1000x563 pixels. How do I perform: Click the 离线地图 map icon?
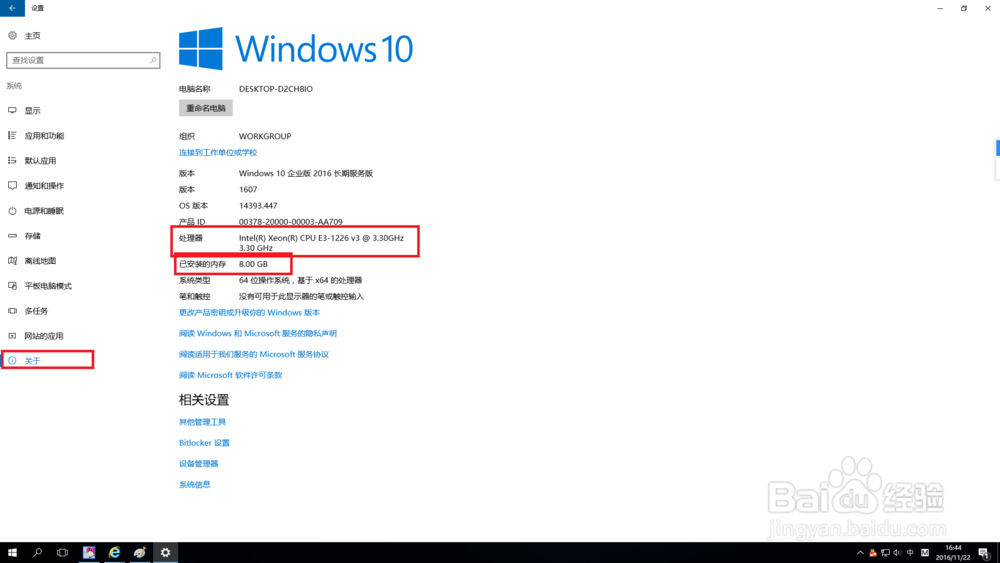pyautogui.click(x=12, y=261)
